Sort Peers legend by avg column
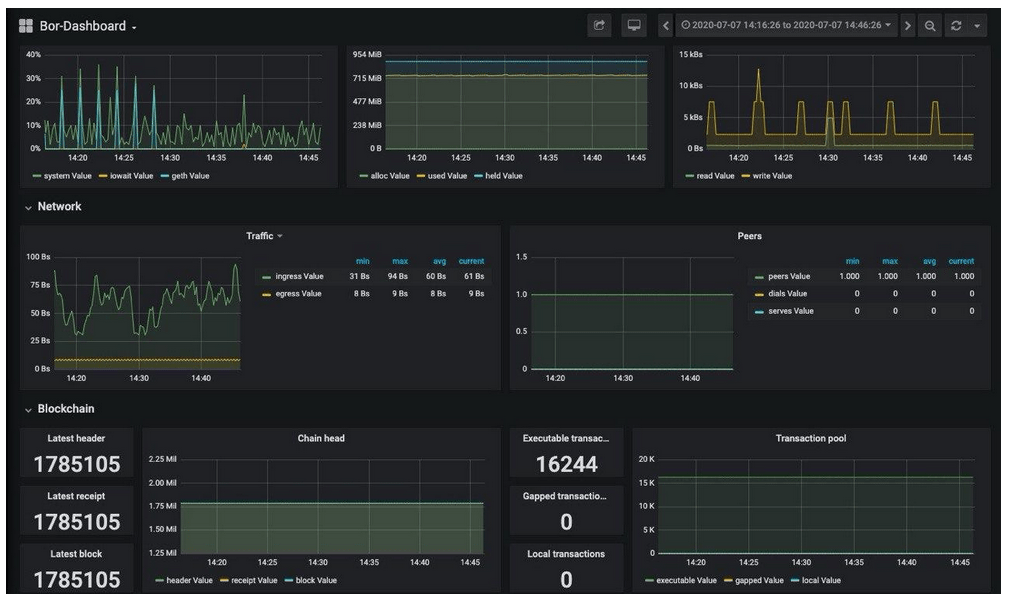Viewport: 1011px width, 601px height. pyautogui.click(x=929, y=261)
